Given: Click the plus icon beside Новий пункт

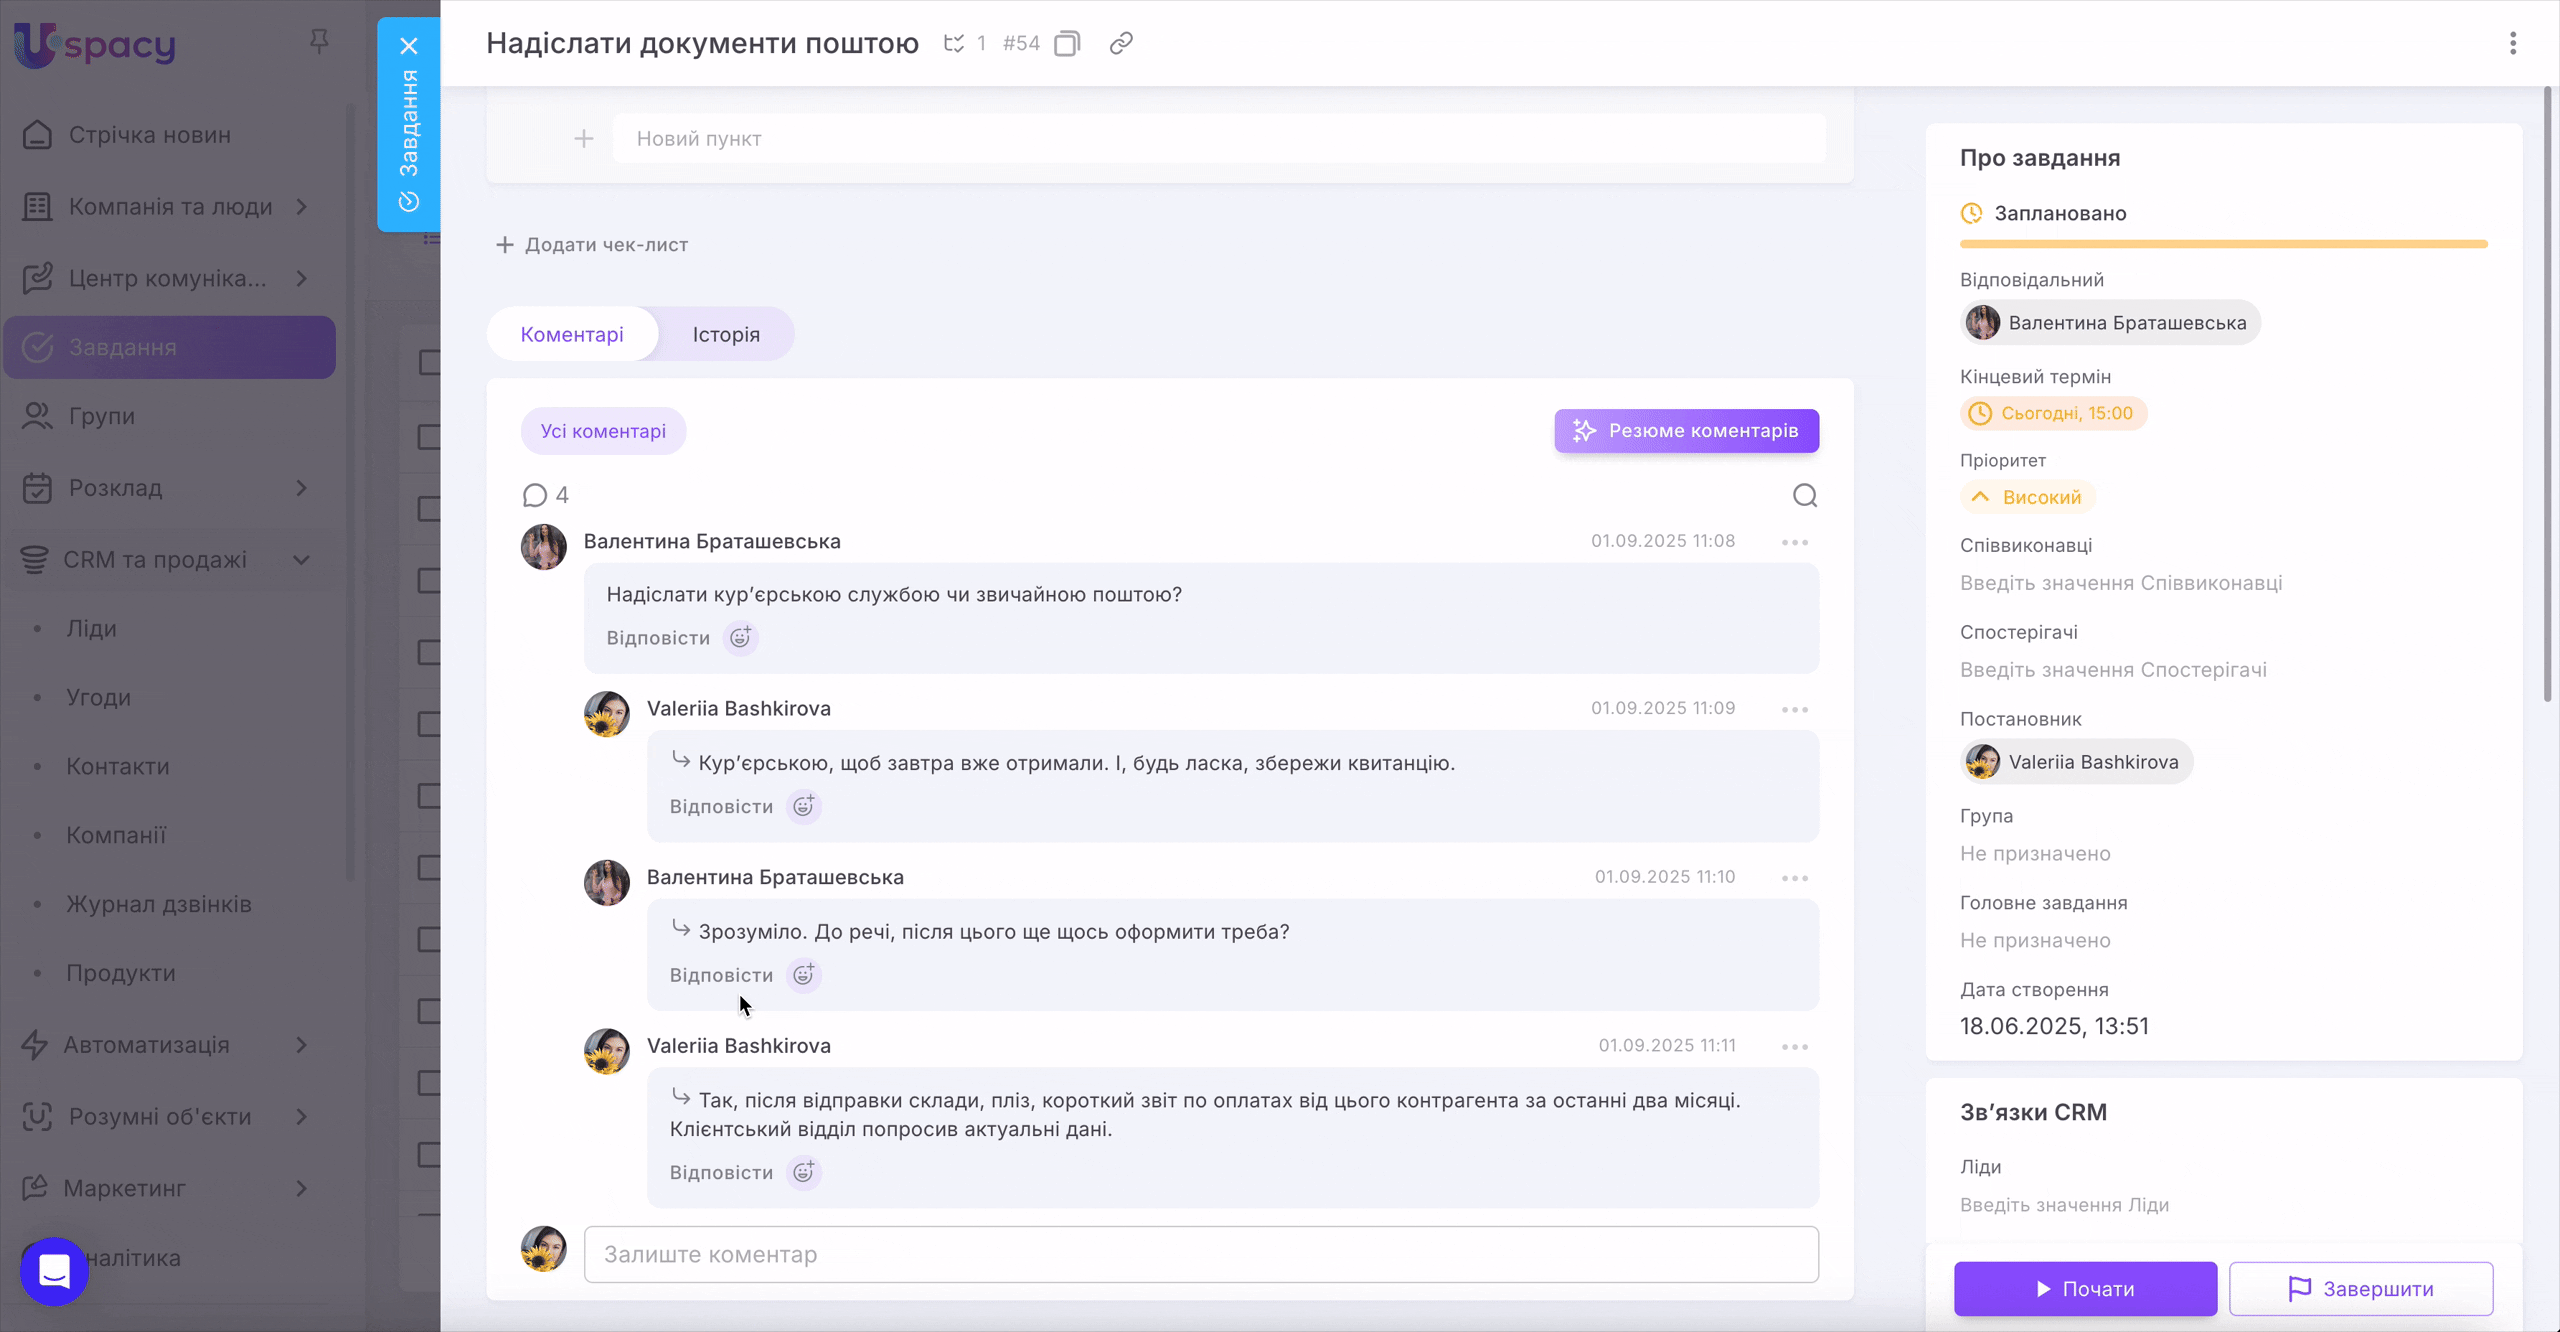Looking at the screenshot, I should point(584,138).
